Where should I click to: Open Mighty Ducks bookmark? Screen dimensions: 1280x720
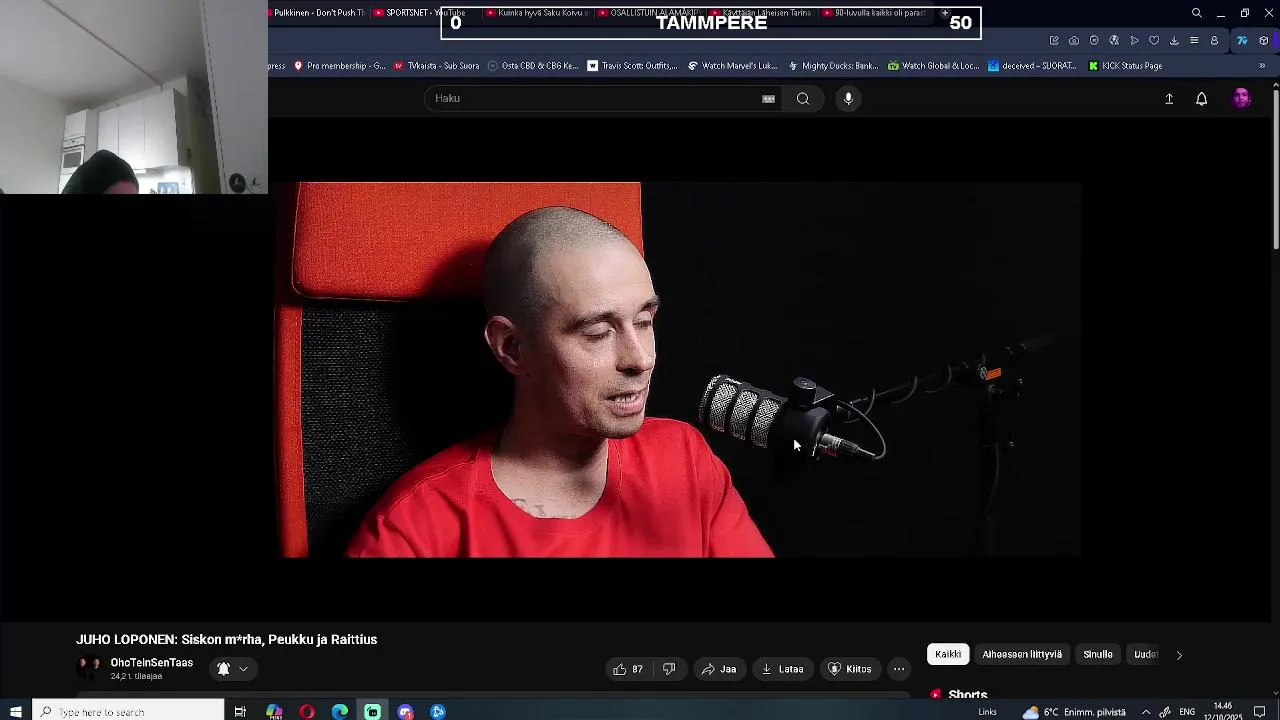pos(833,66)
